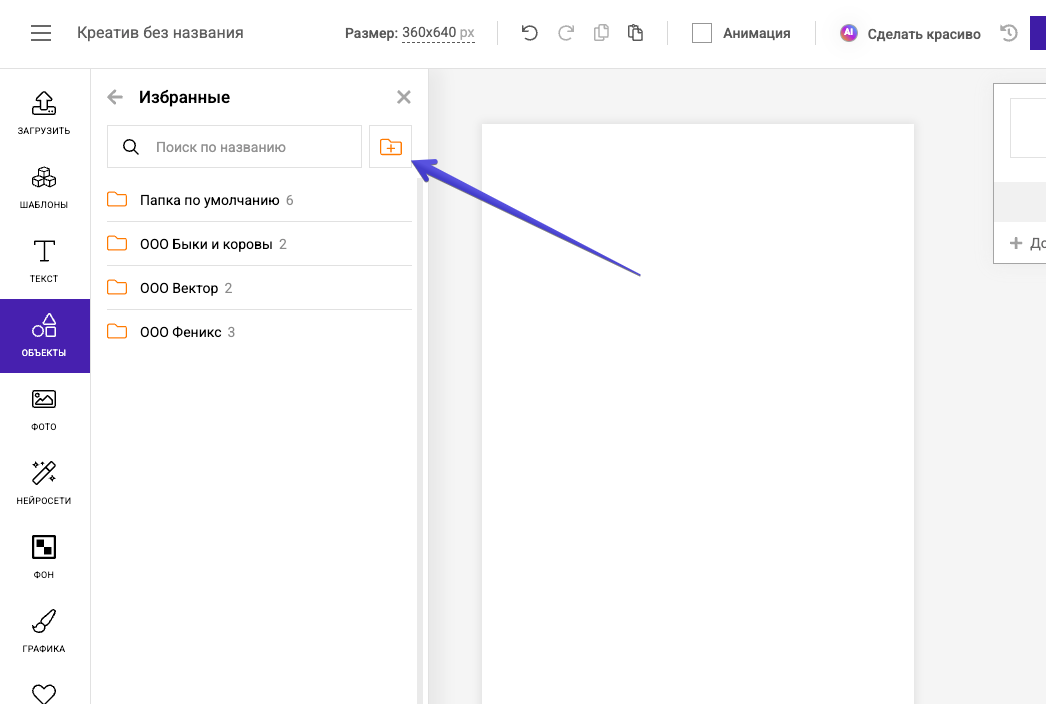Image resolution: width=1046 pixels, height=704 pixels.
Task: Open the Нейросети magic wand section
Action: [x=44, y=483]
